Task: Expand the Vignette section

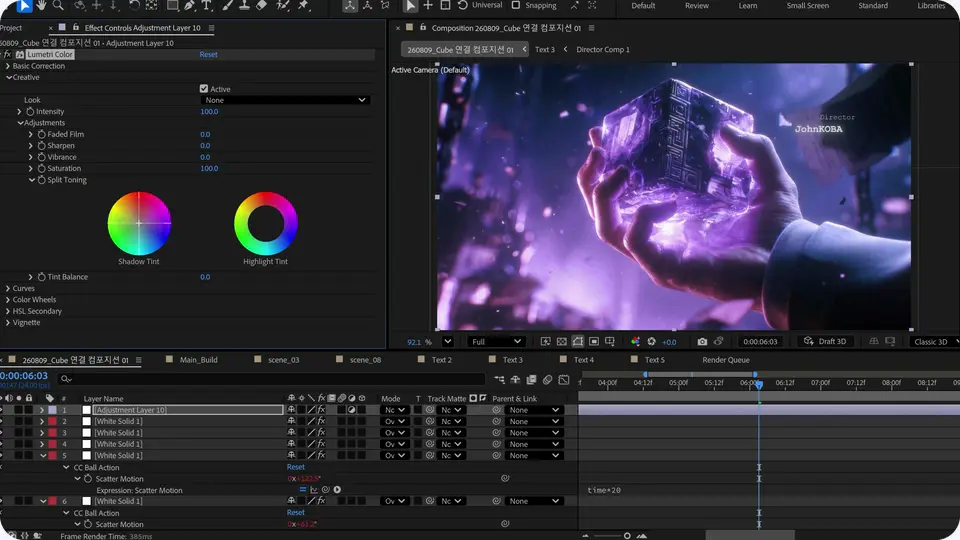Action: coord(8,323)
